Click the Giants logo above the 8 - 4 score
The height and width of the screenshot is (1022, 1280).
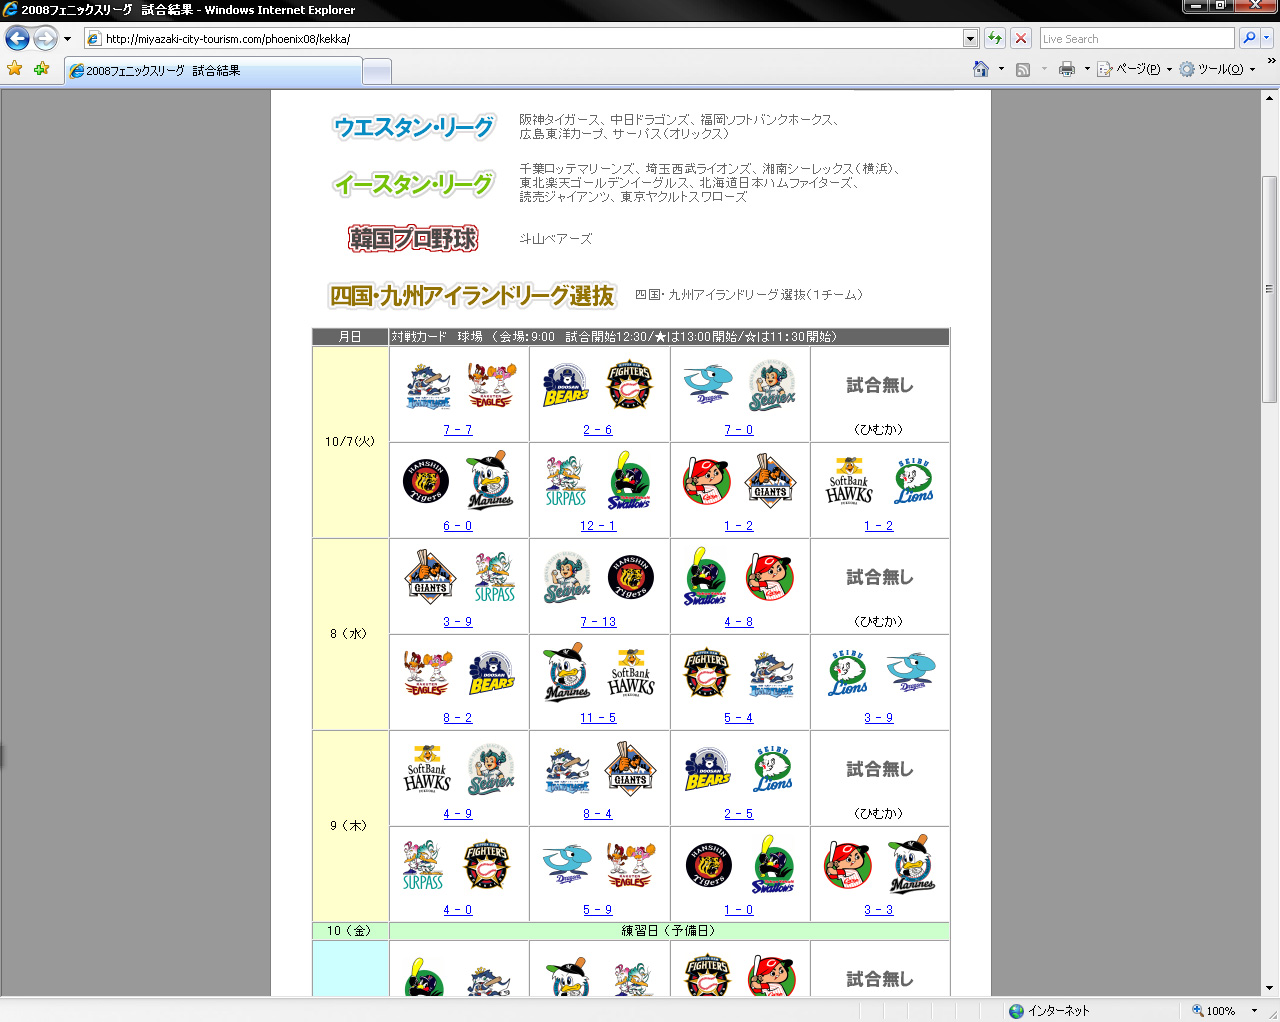(x=630, y=769)
